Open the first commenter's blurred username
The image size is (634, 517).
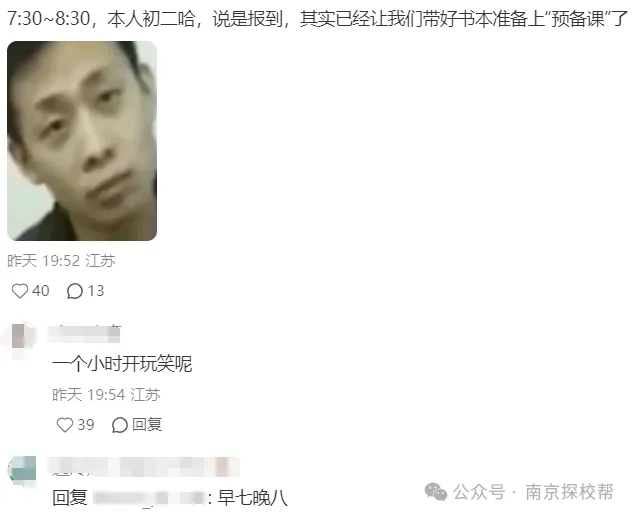tap(84, 334)
